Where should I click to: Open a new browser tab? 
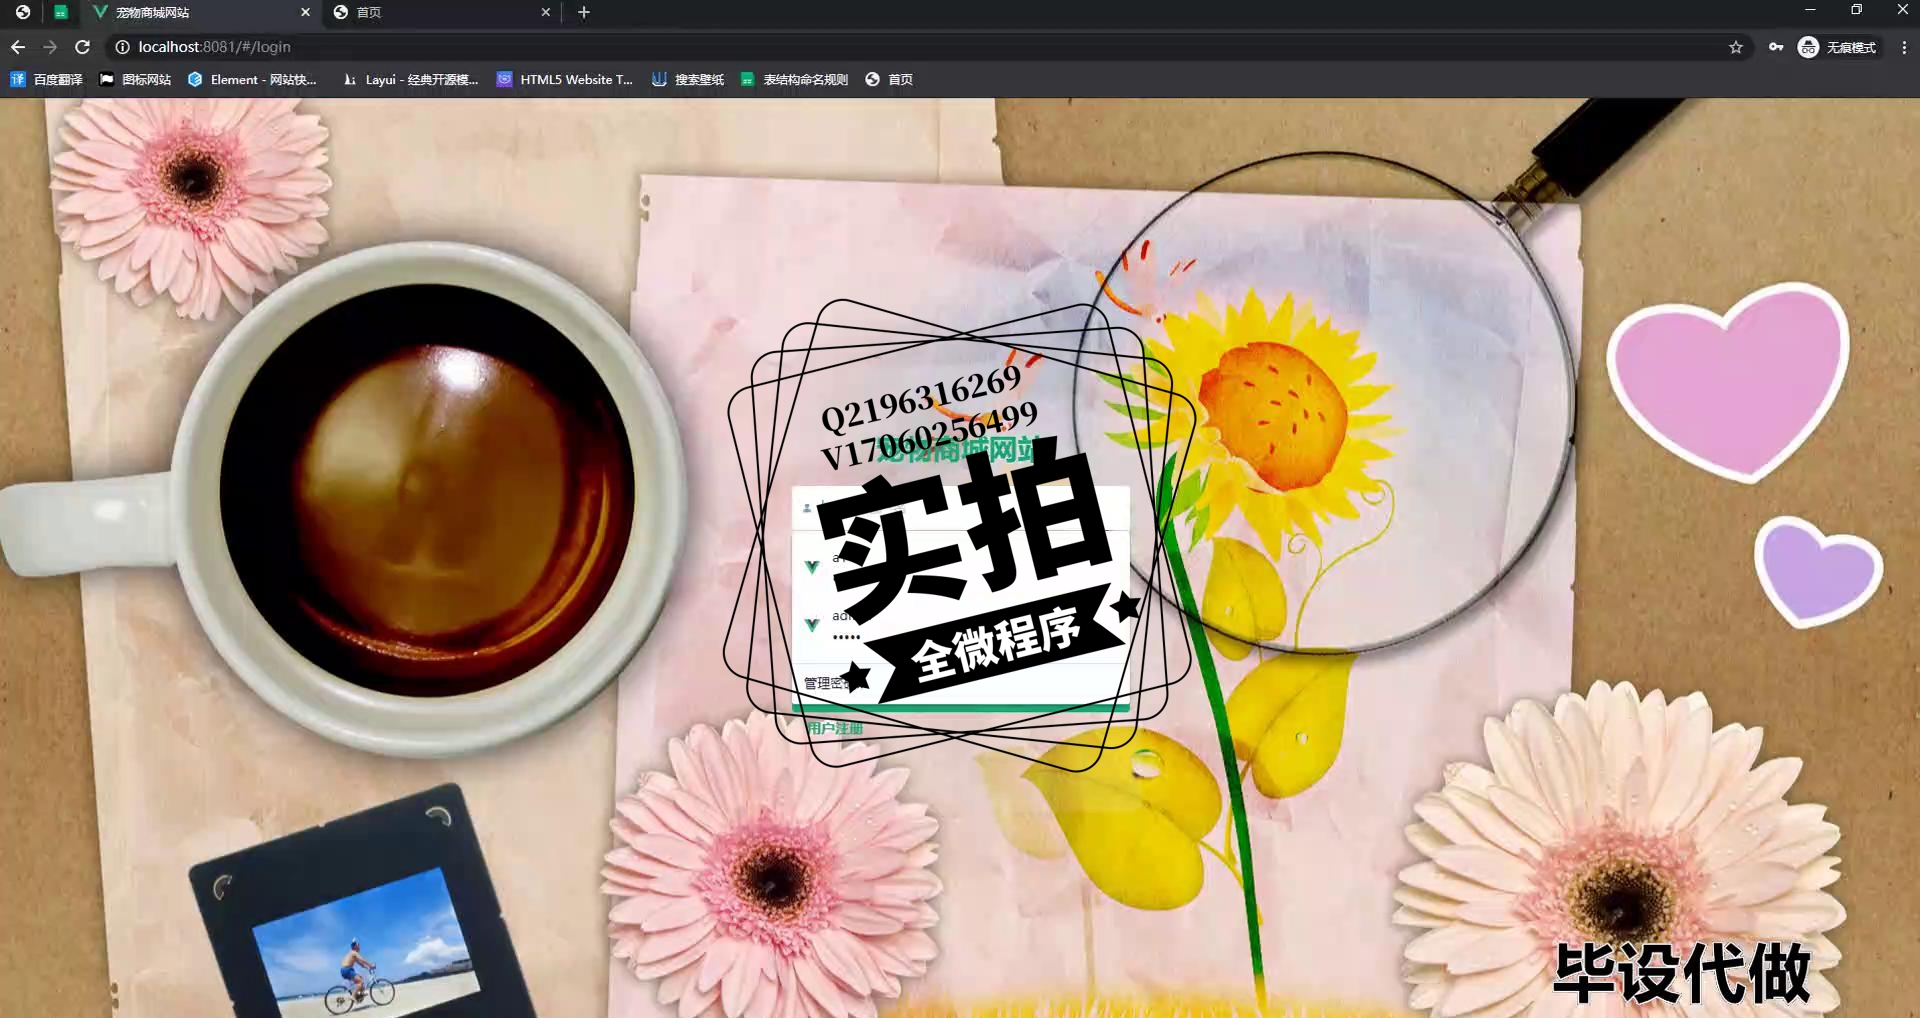pyautogui.click(x=584, y=12)
